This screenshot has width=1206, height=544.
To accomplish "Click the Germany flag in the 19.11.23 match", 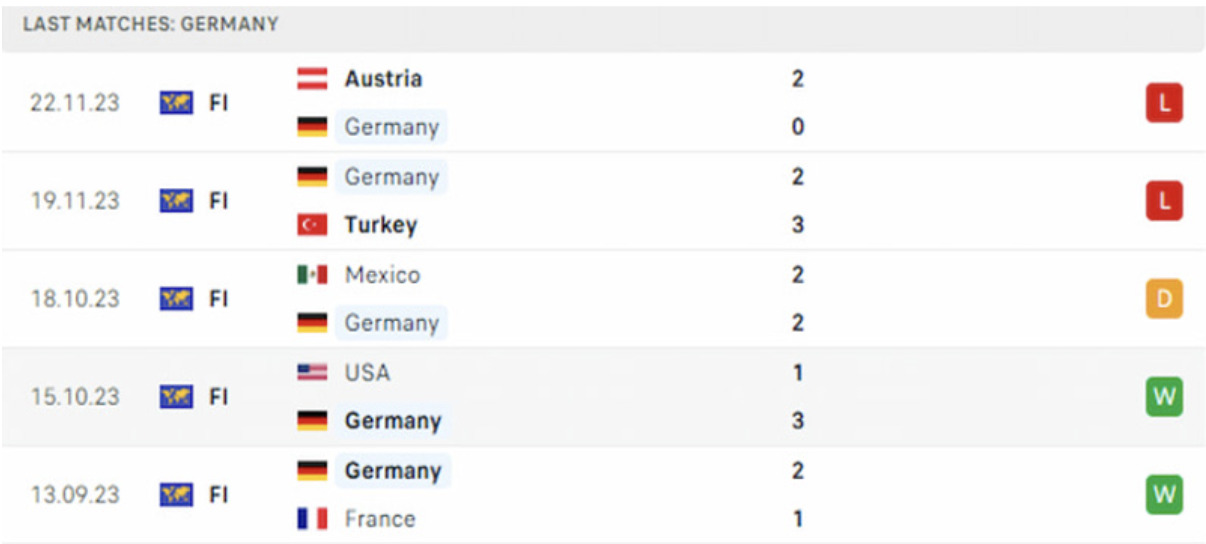I will [x=312, y=177].
